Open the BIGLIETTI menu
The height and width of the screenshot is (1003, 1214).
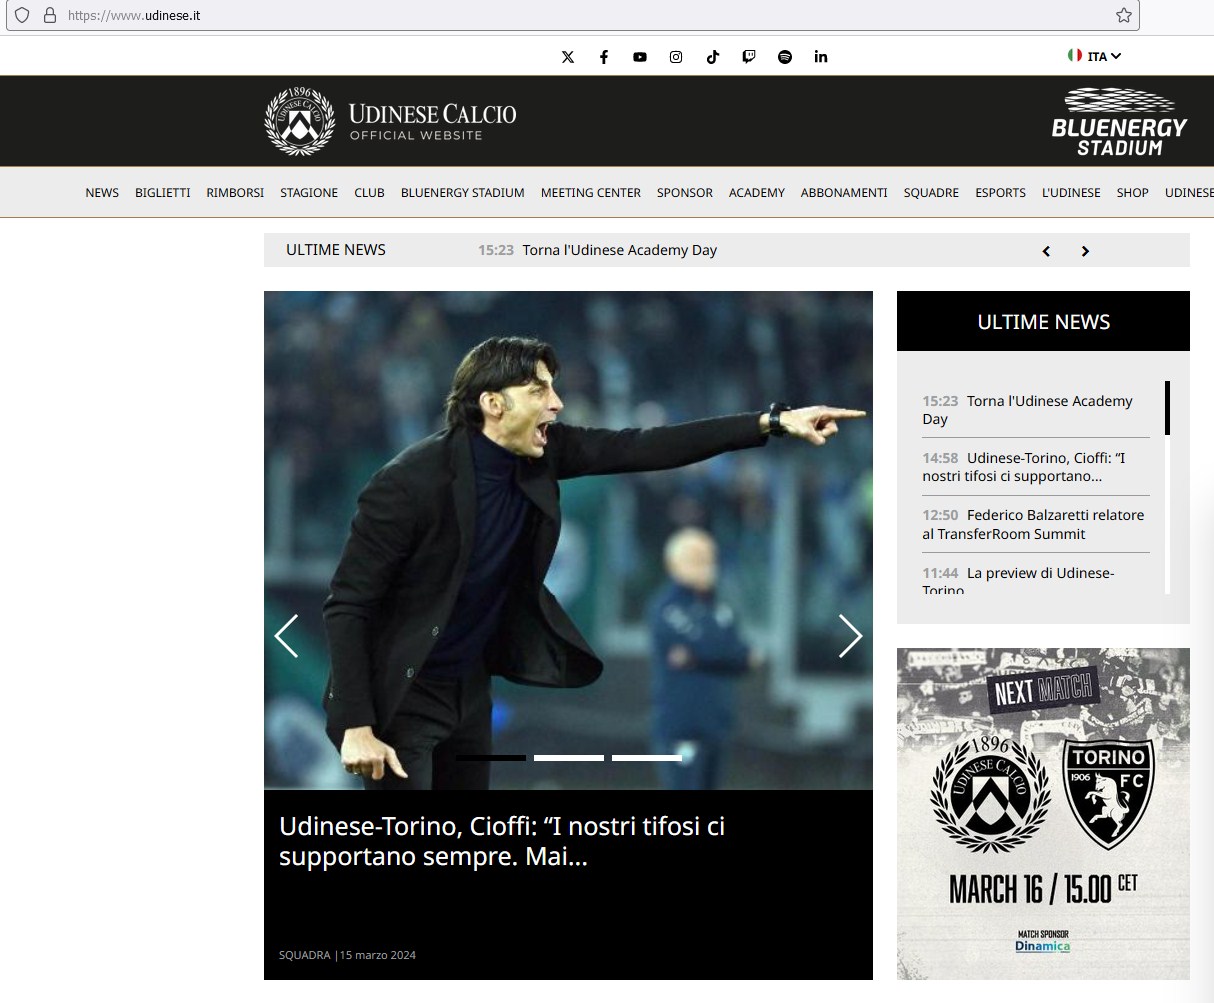click(x=163, y=193)
